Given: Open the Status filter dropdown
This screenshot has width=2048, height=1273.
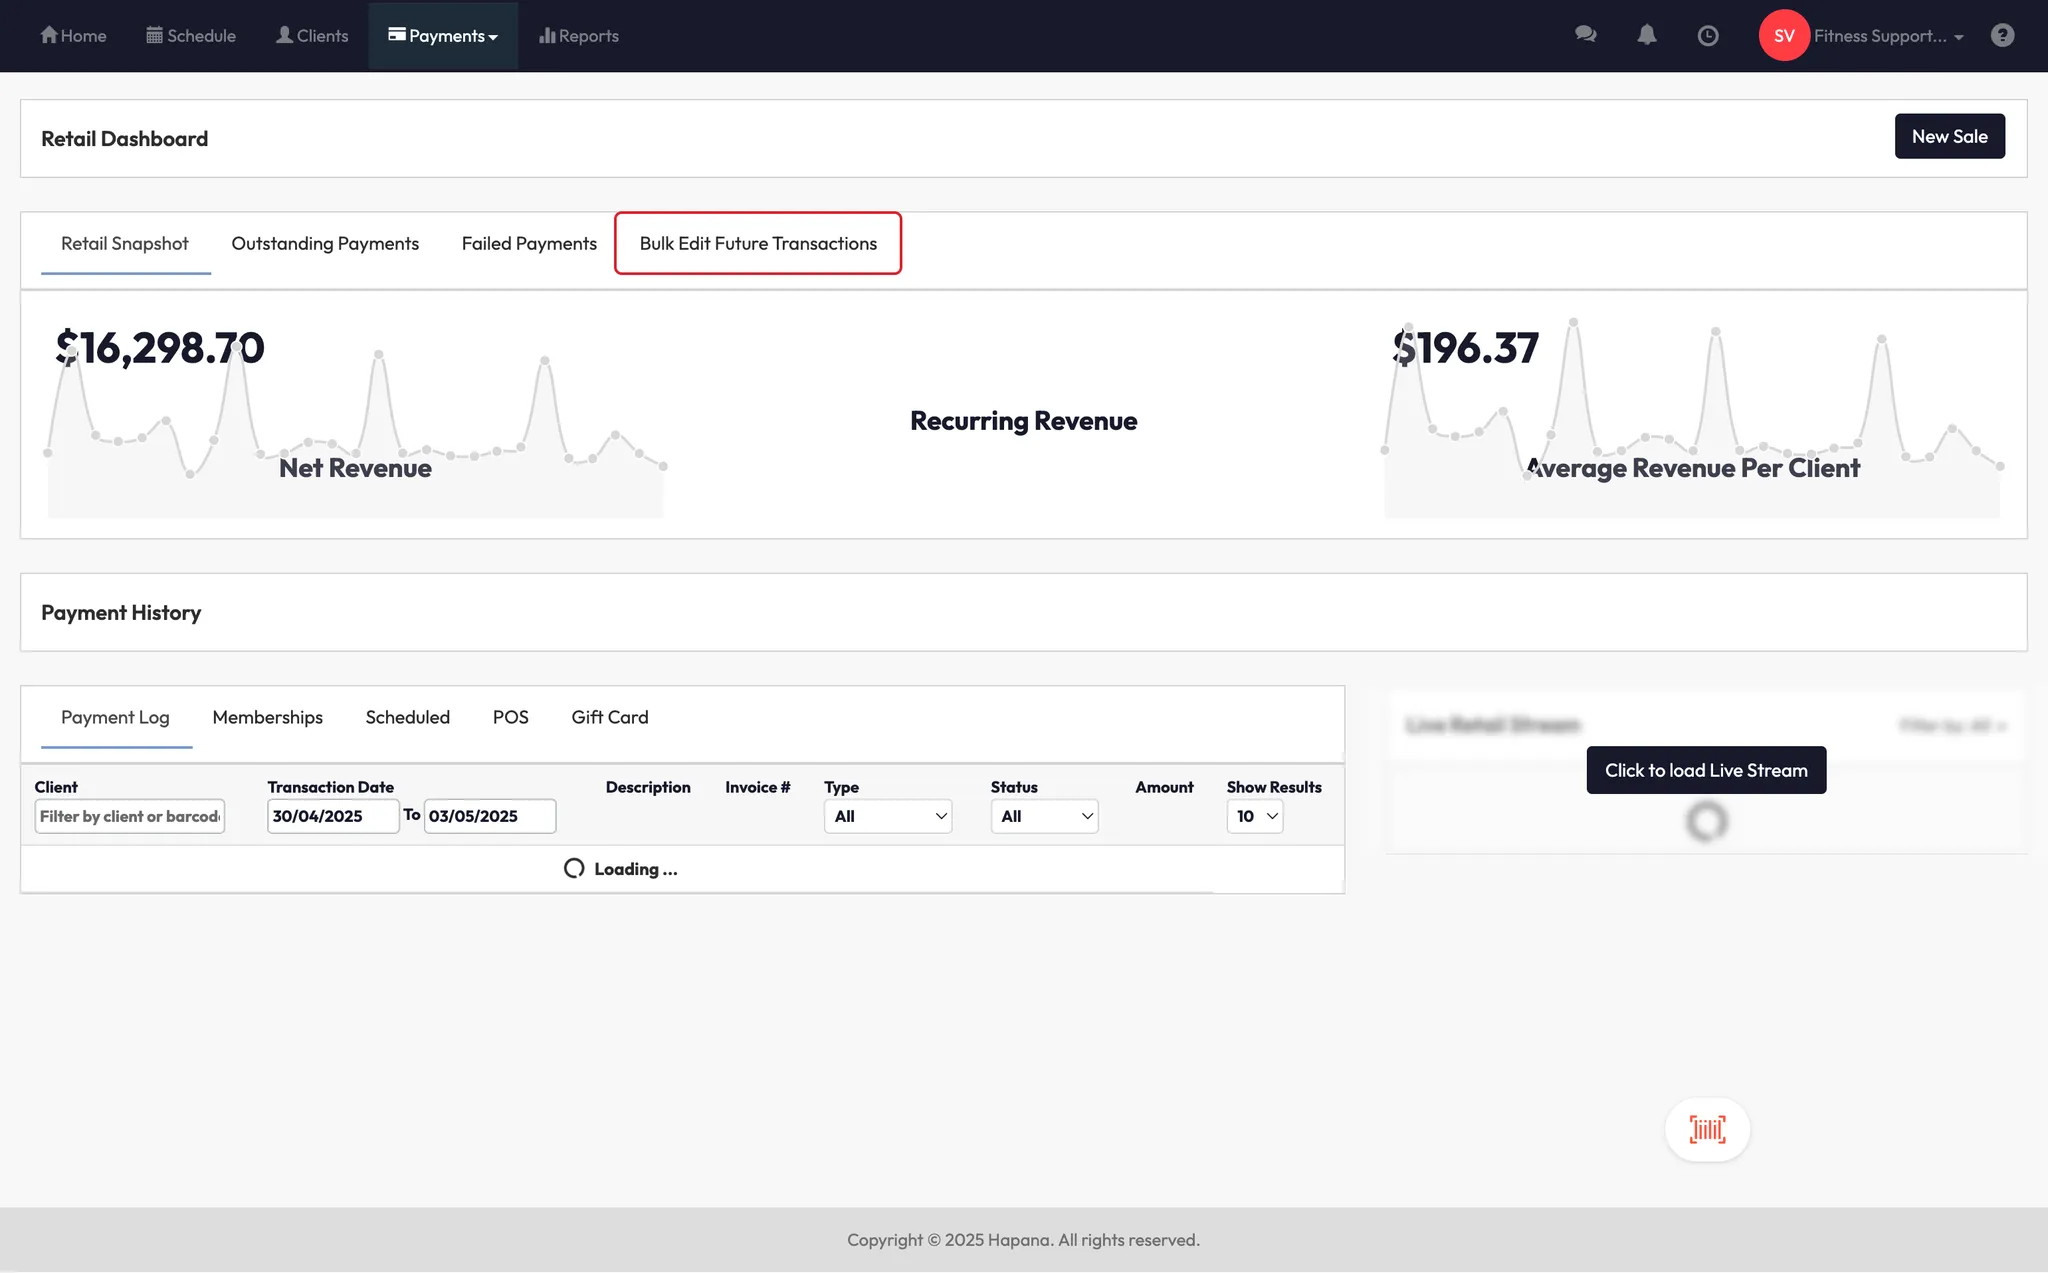Looking at the screenshot, I should pyautogui.click(x=1044, y=816).
